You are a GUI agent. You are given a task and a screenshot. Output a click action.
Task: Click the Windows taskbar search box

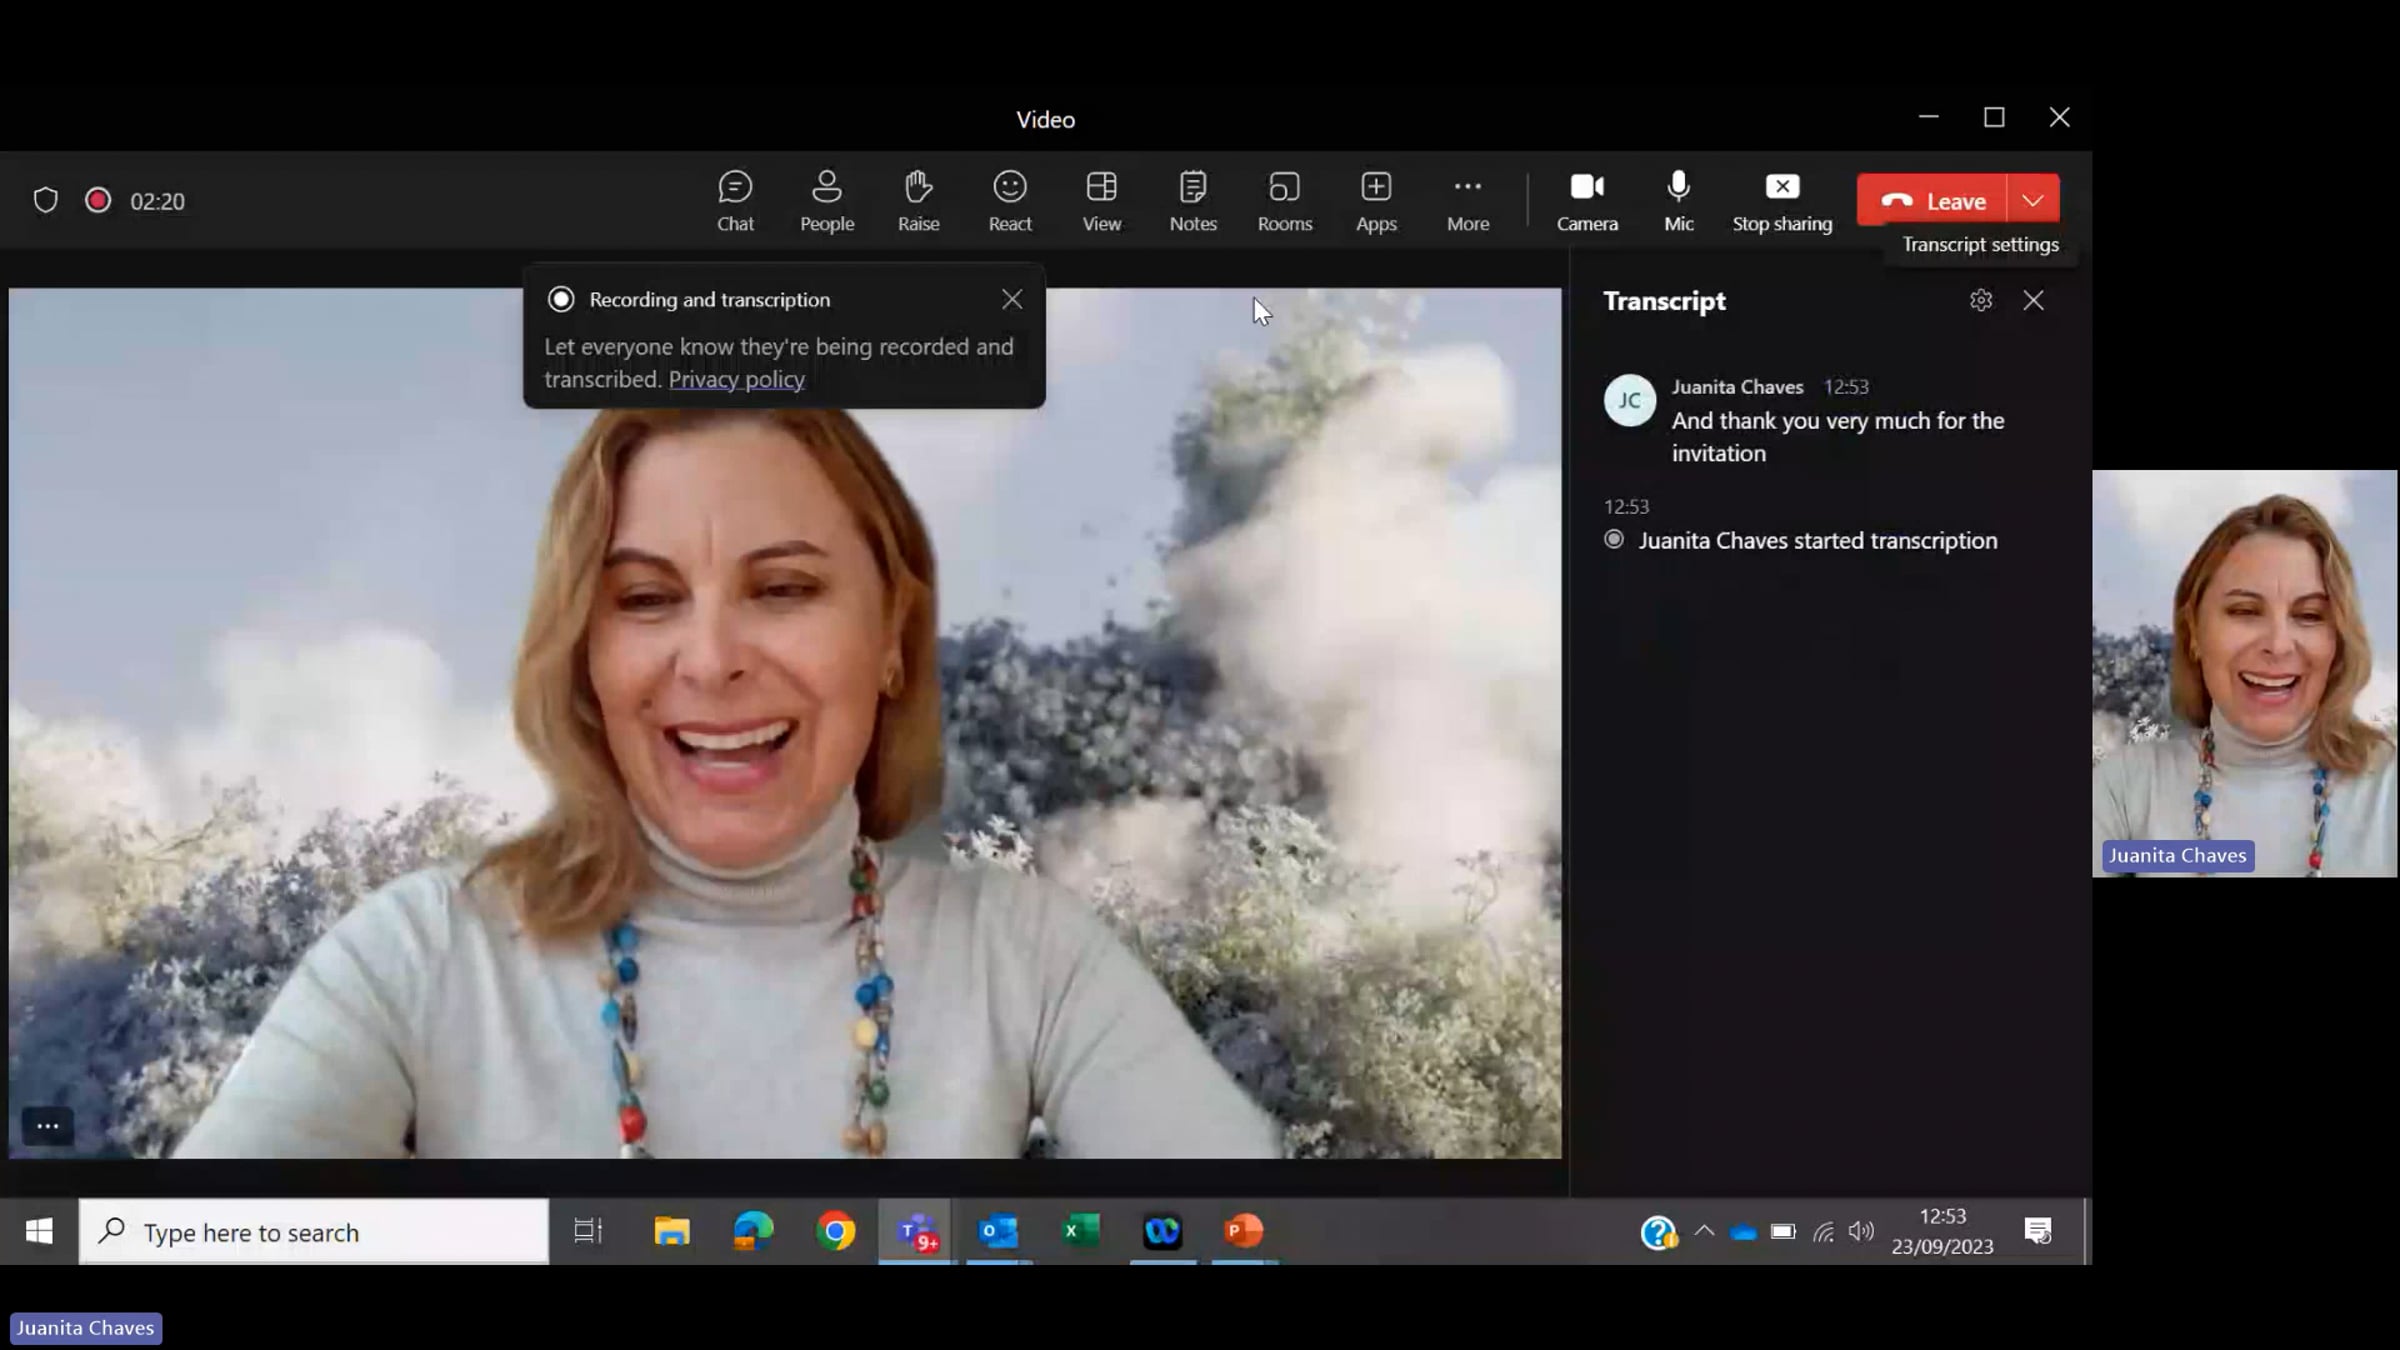pos(314,1232)
